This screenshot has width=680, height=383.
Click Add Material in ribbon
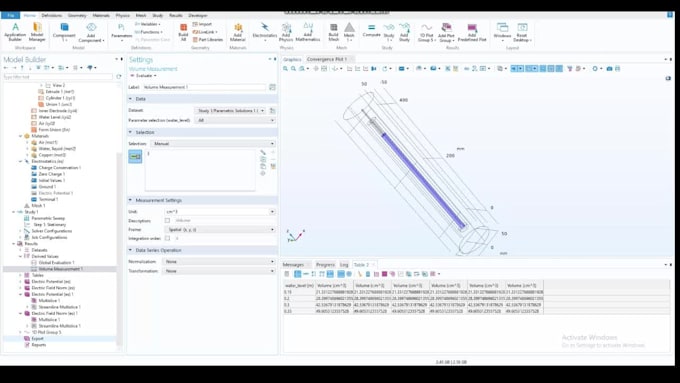(x=238, y=33)
